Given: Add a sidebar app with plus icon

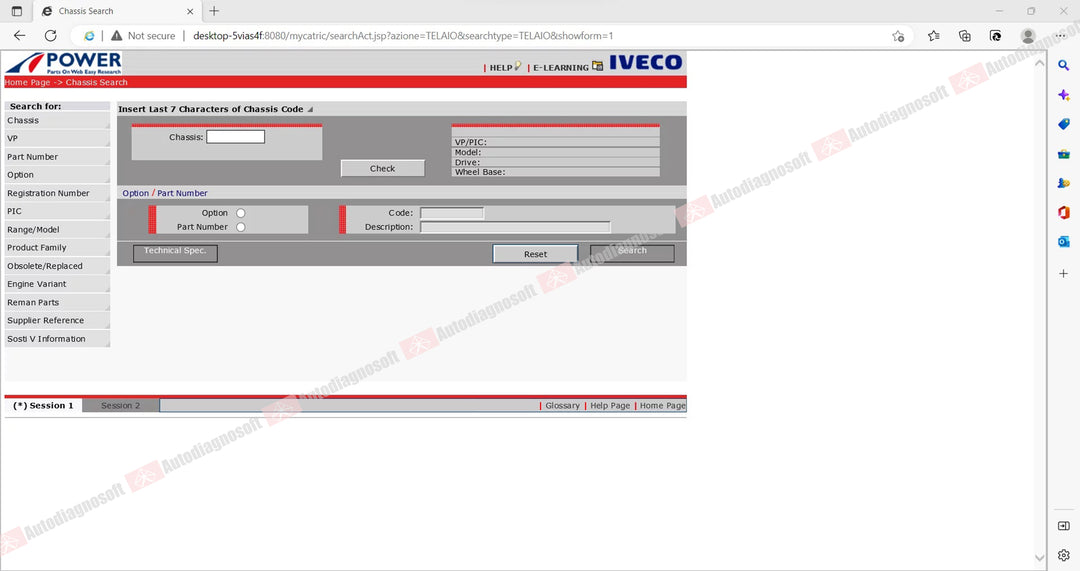Looking at the screenshot, I should pos(1063,273).
